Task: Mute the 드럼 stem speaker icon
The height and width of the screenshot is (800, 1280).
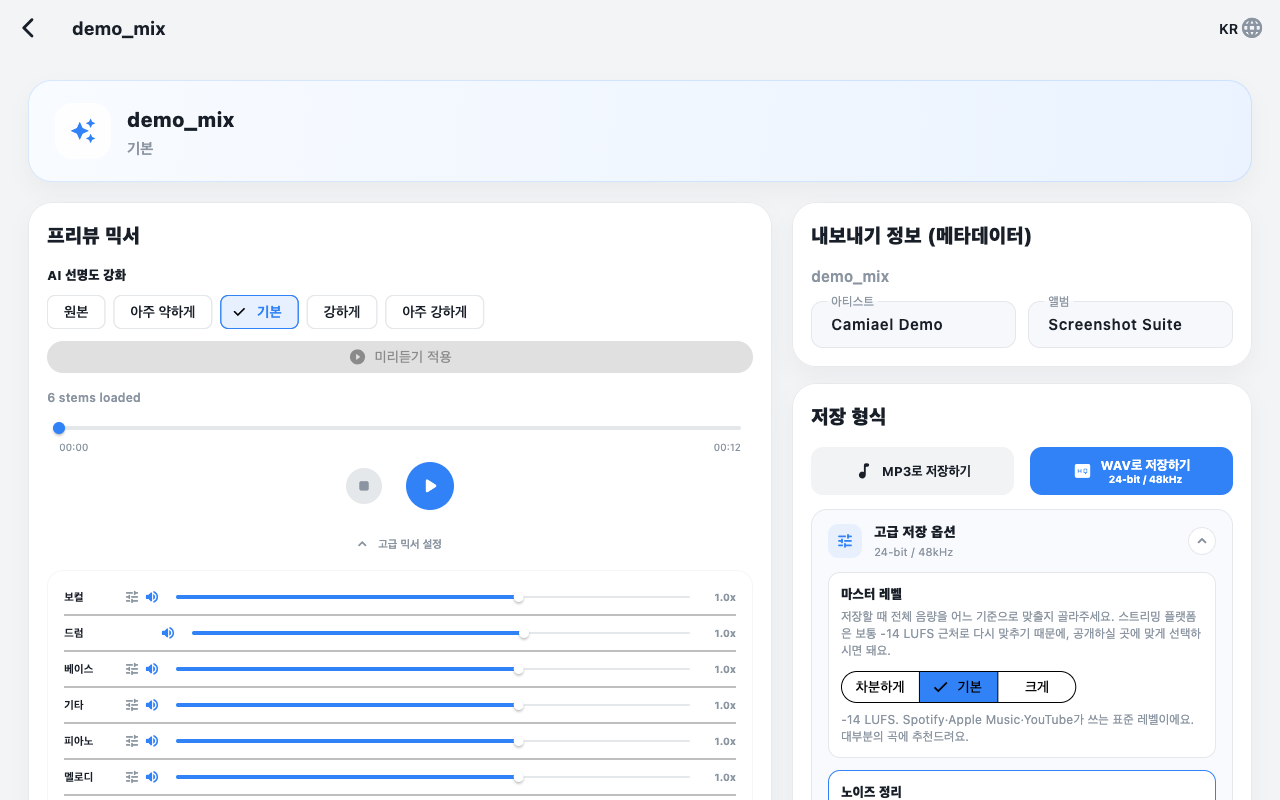Action: 168,633
